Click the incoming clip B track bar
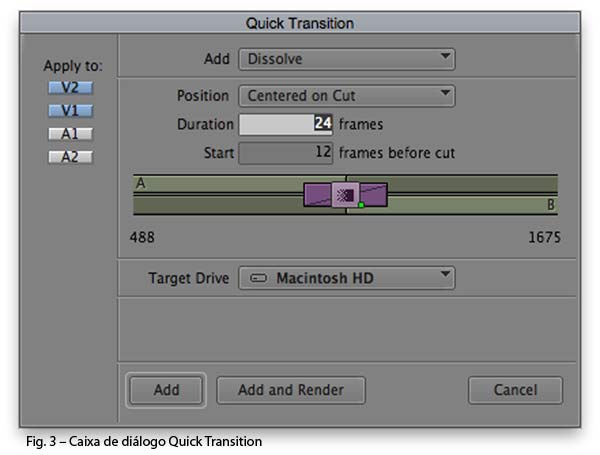This screenshot has width=600, height=455. [470, 204]
